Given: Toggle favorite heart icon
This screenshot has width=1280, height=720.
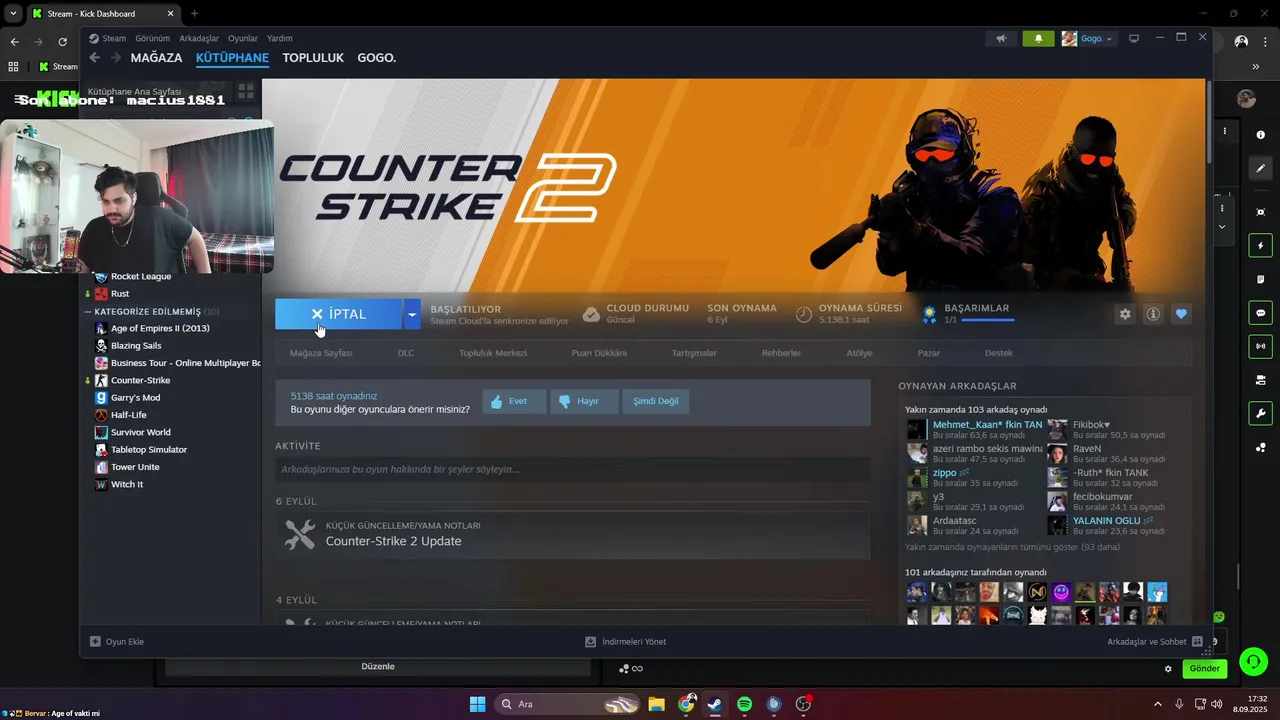Looking at the screenshot, I should 1181,314.
